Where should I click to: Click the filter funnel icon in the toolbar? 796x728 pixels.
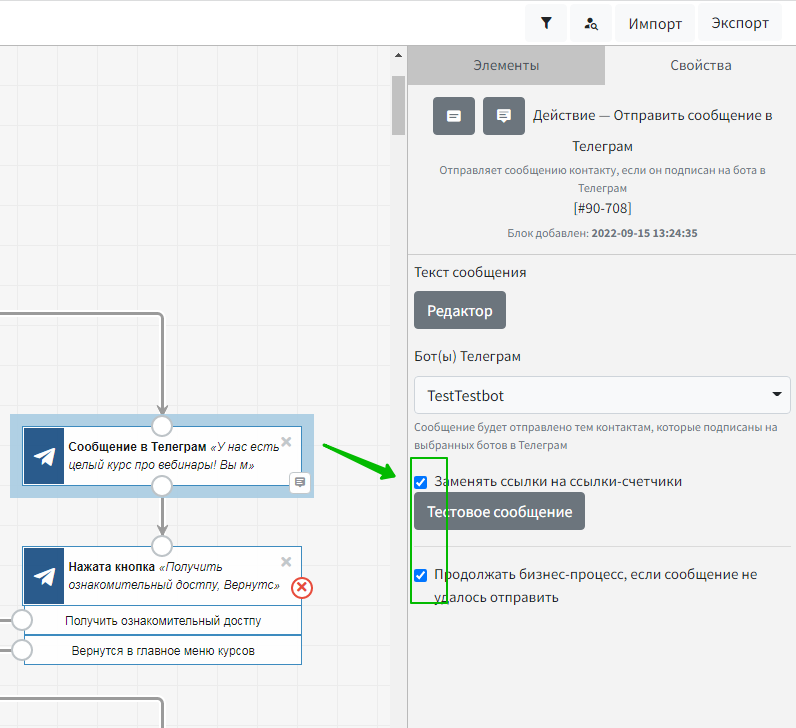coord(546,23)
